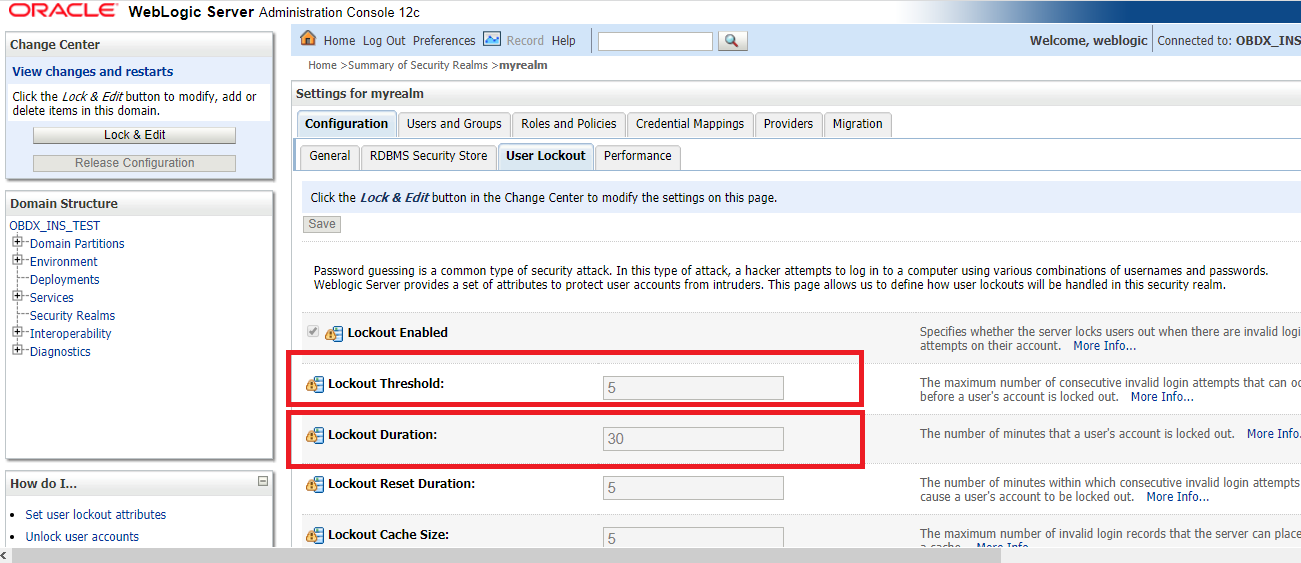Viewport: 1301px width, 563px height.
Task: Click the icon beside Lockout Cache Size
Action: tap(316, 536)
